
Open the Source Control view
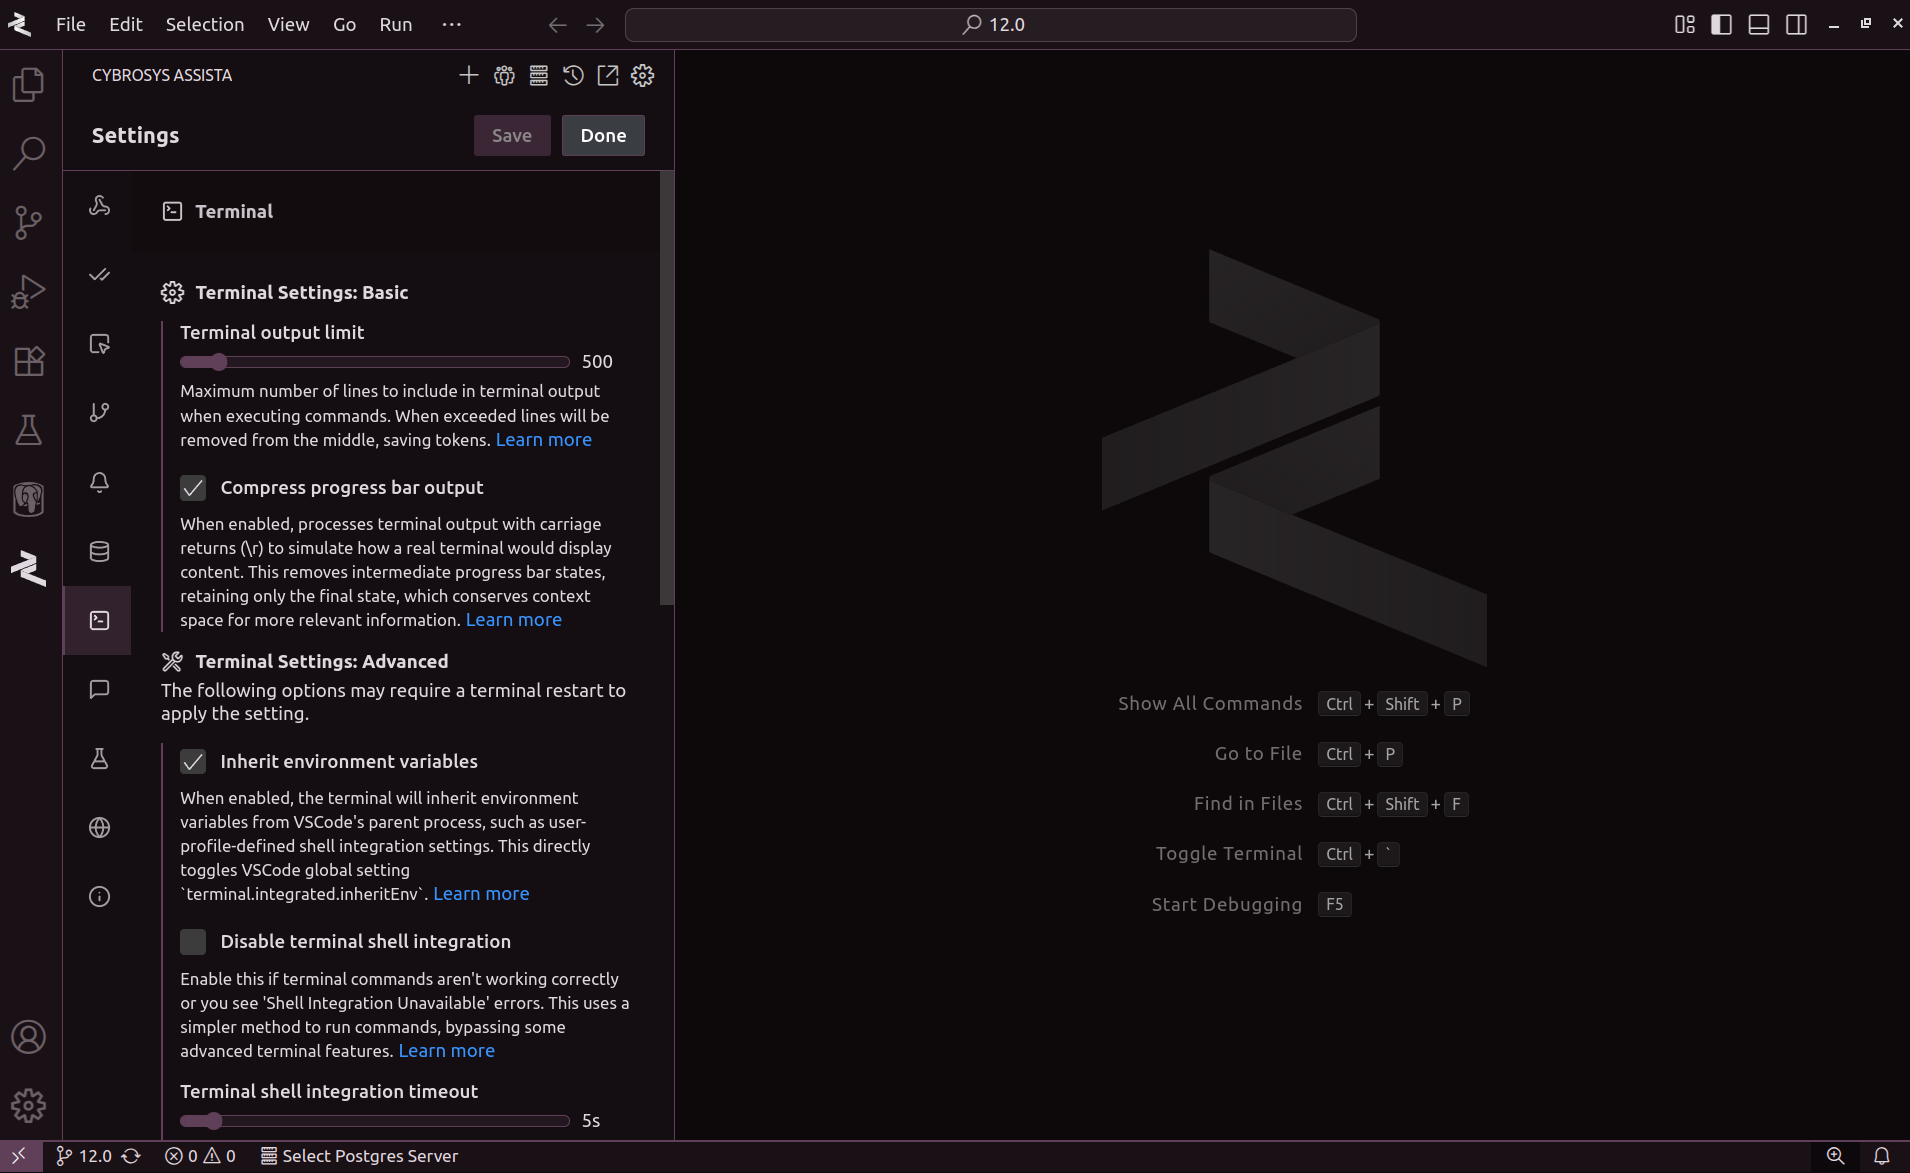29,222
